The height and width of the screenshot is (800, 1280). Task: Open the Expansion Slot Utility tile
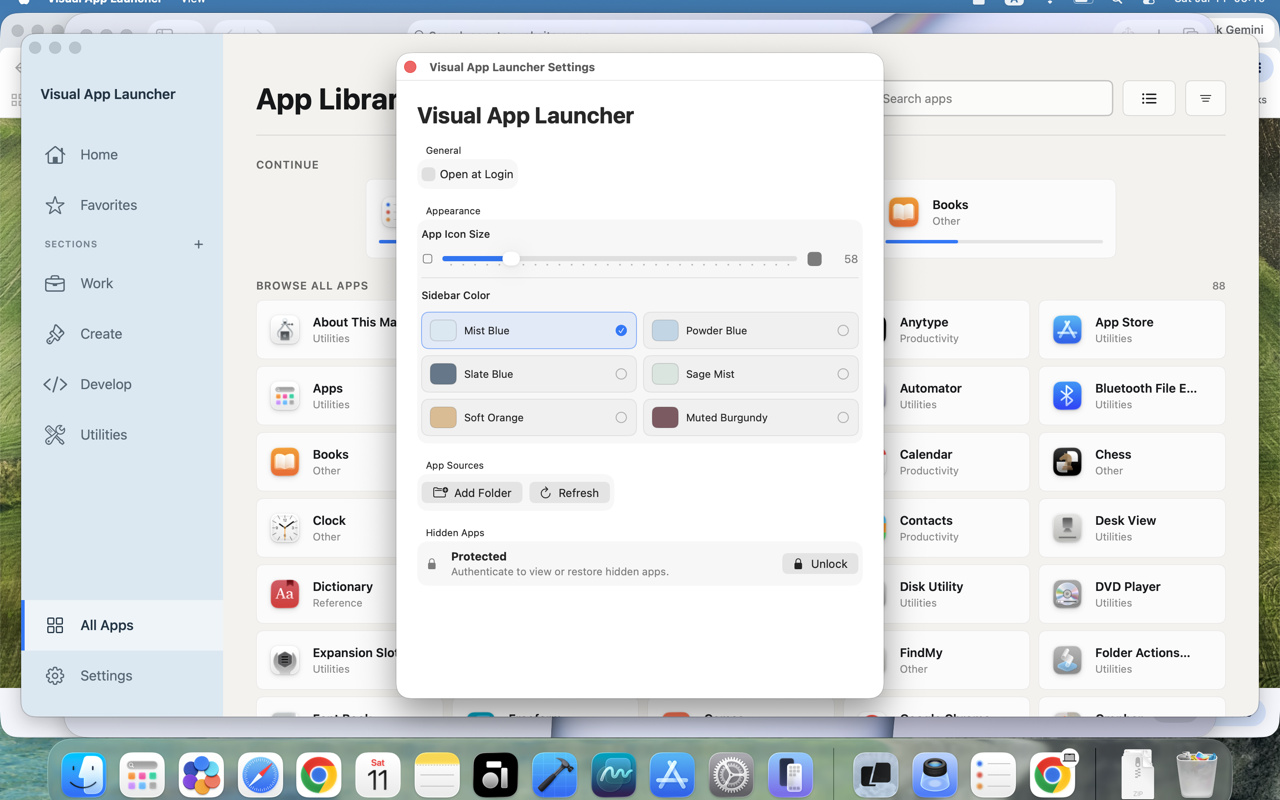tap(328, 660)
